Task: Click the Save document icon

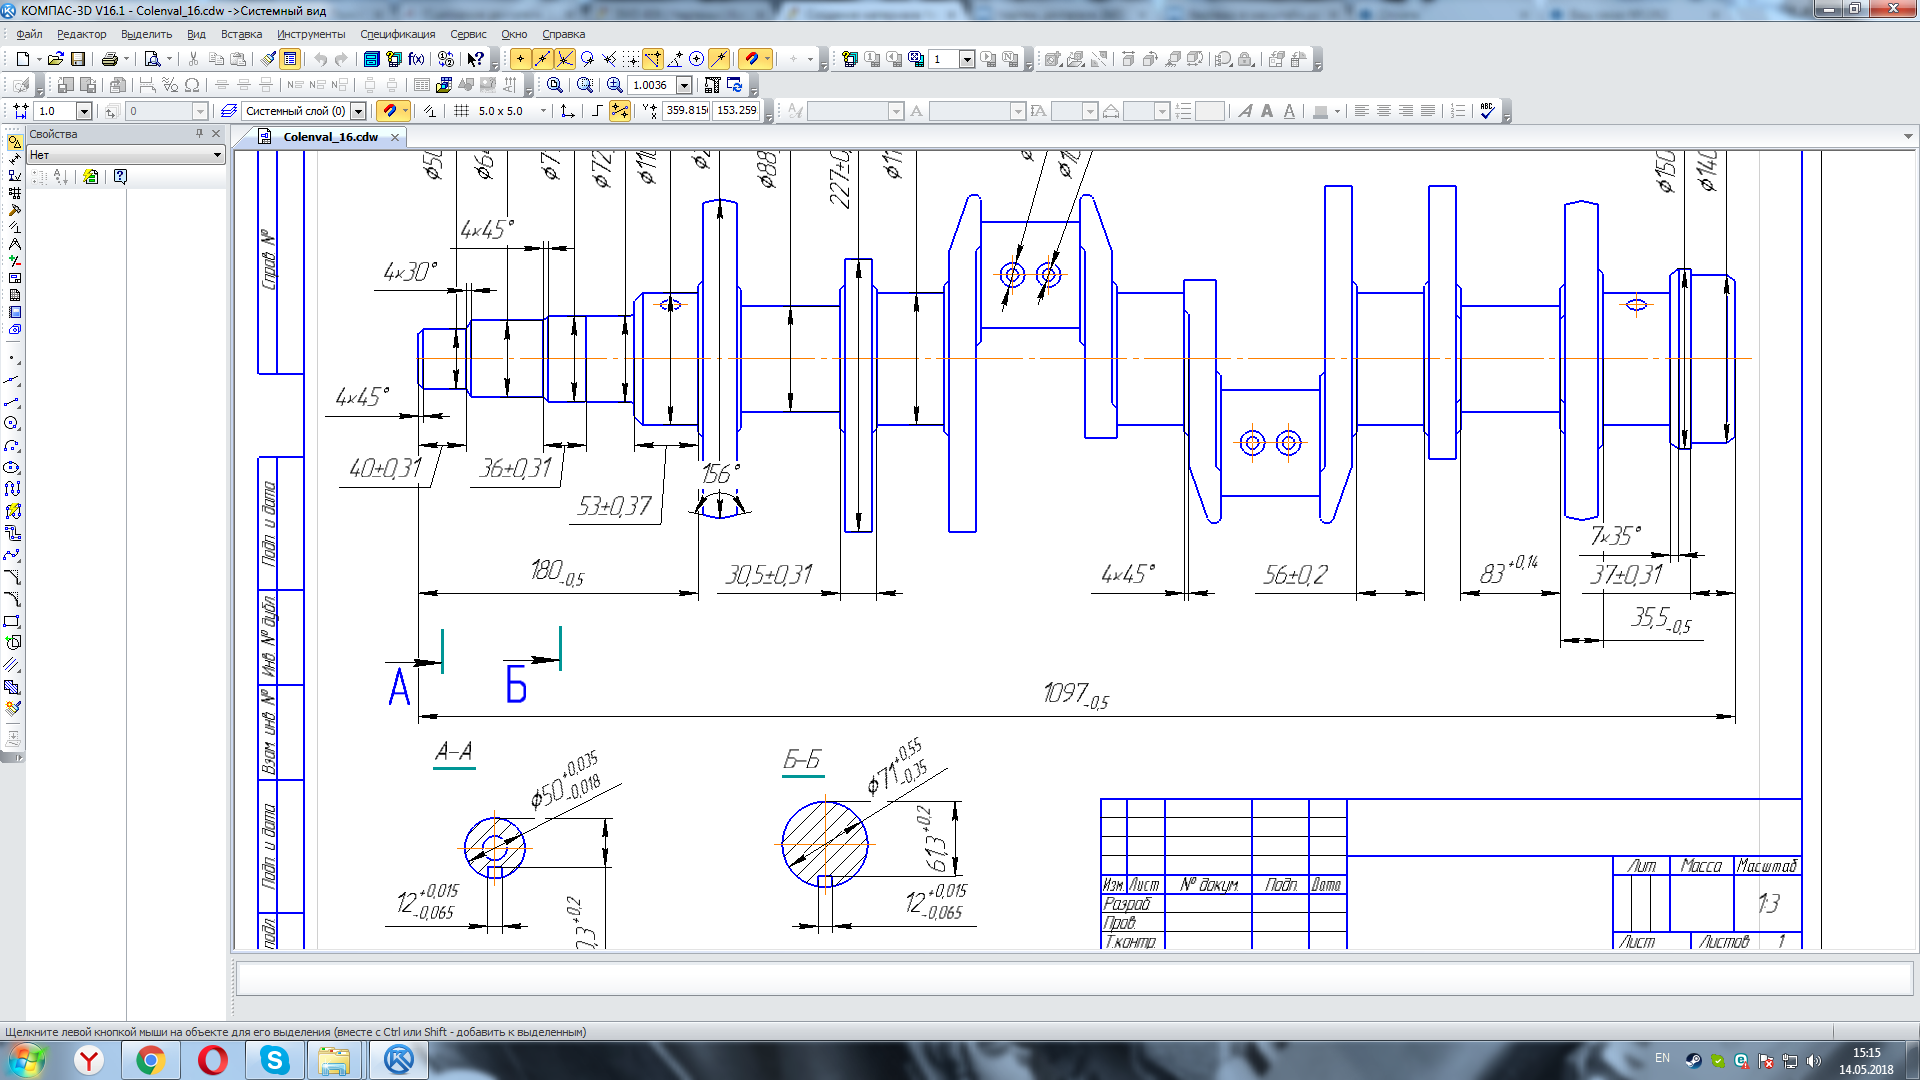Action: tap(78, 59)
